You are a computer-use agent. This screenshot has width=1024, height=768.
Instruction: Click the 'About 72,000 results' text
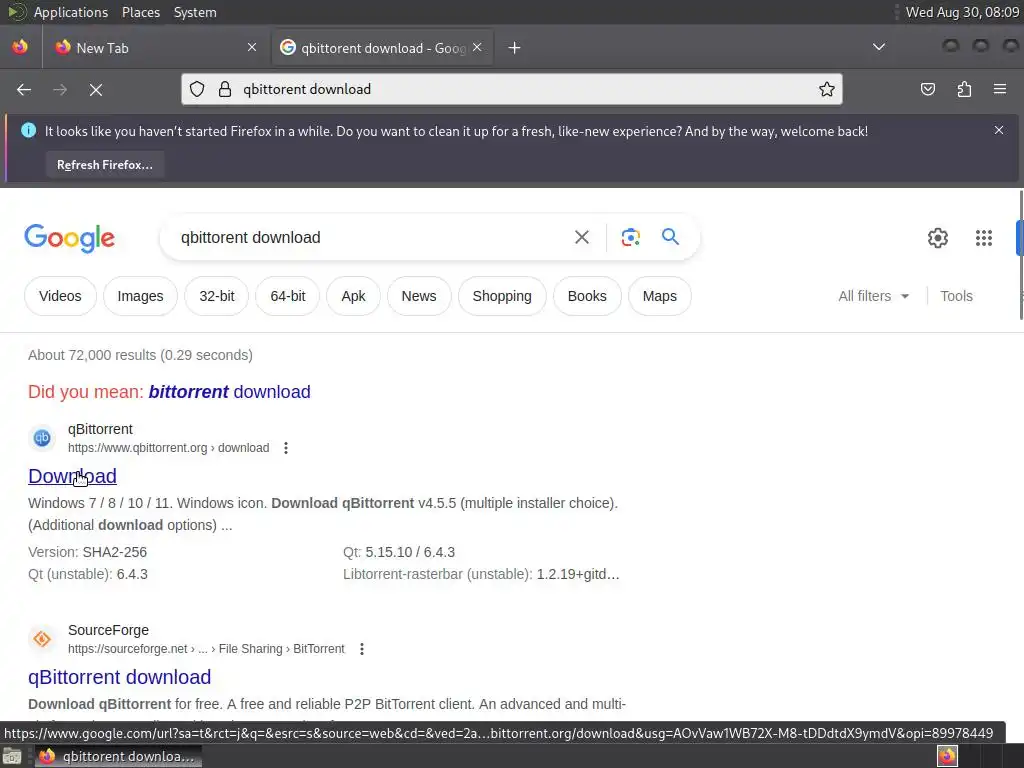[x=140, y=355]
